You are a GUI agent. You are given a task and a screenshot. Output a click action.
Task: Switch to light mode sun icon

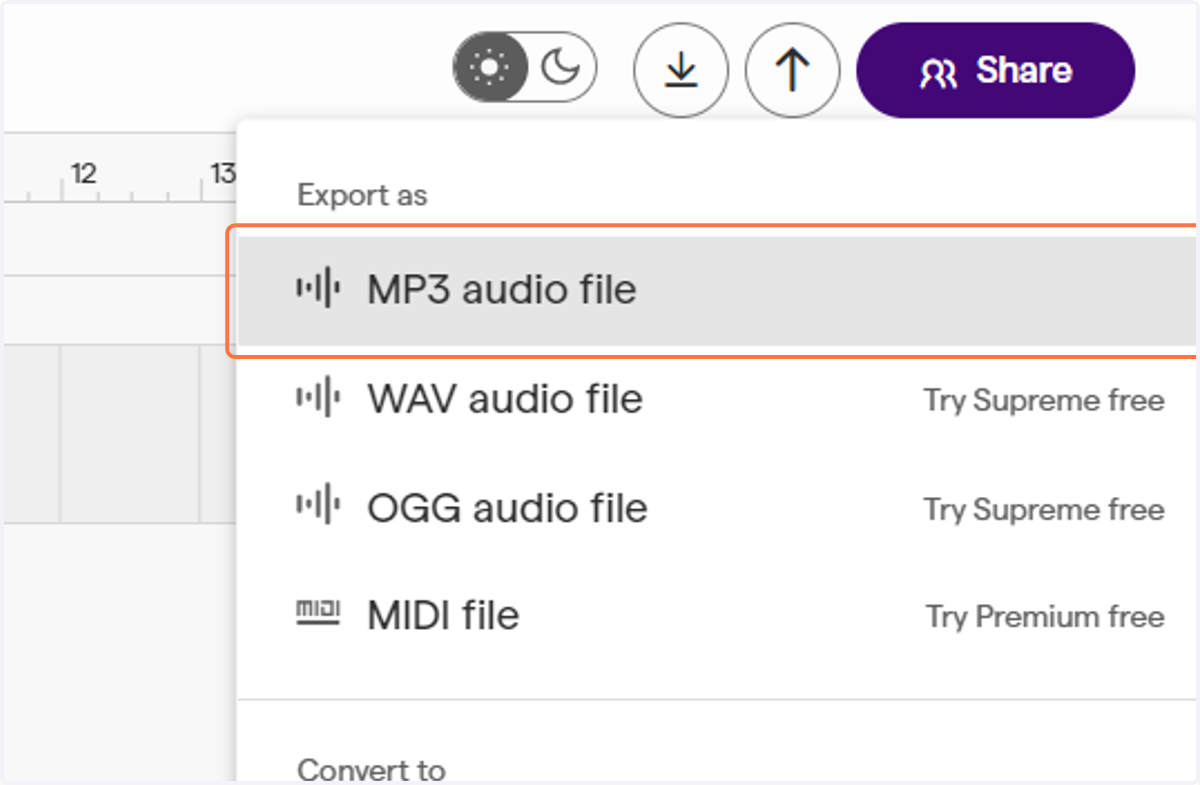tap(489, 68)
